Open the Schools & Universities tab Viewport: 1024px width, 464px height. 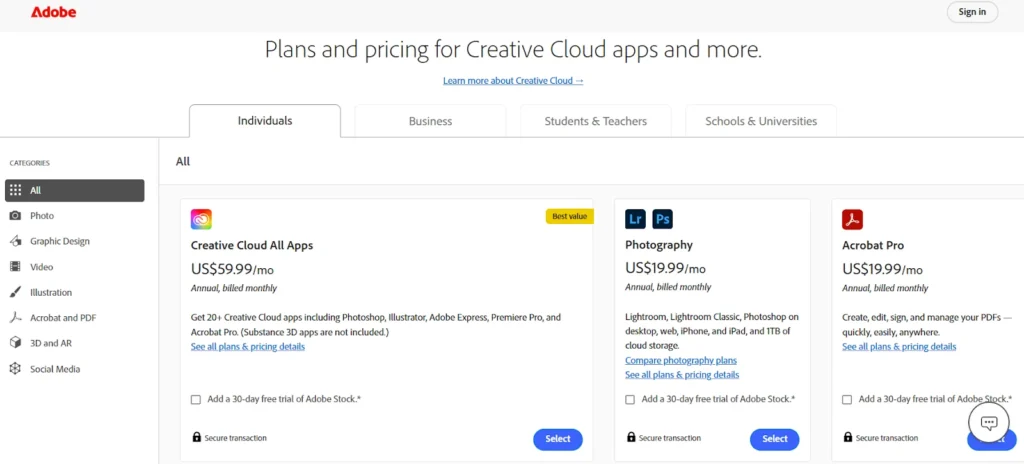coord(761,121)
